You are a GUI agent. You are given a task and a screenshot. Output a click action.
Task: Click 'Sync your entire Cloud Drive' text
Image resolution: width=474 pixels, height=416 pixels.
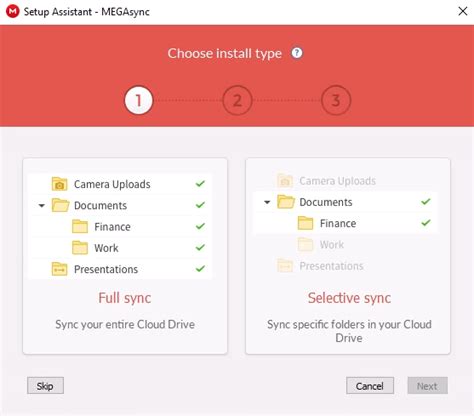tap(125, 324)
